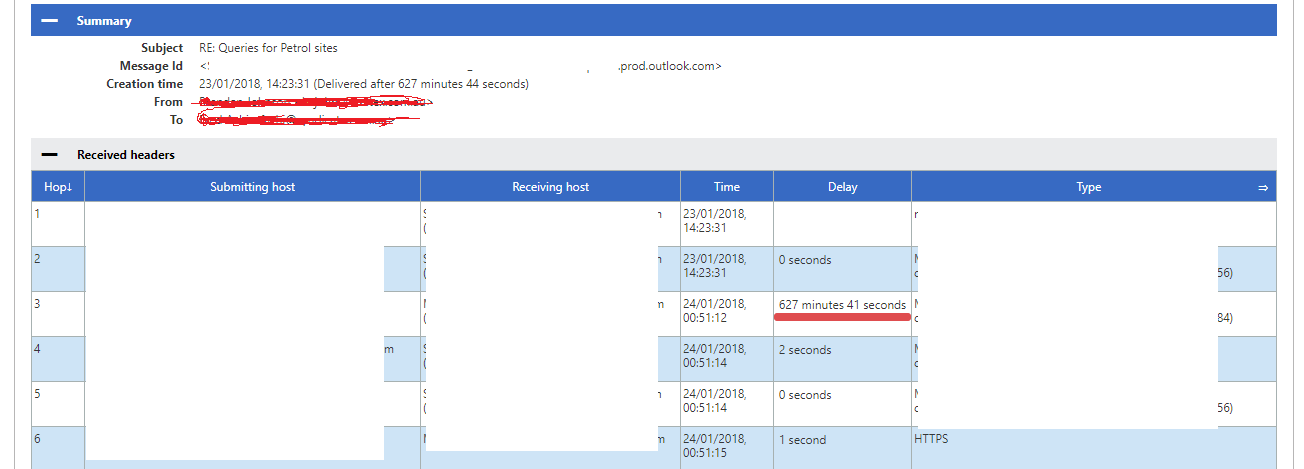Click hop number 4 cell

tap(58, 359)
